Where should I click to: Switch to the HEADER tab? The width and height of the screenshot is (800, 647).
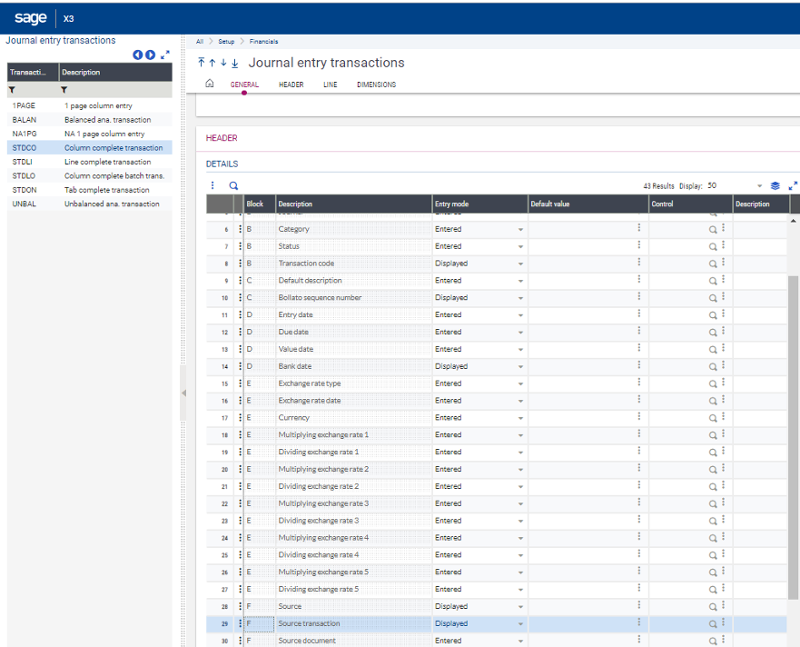click(x=290, y=85)
